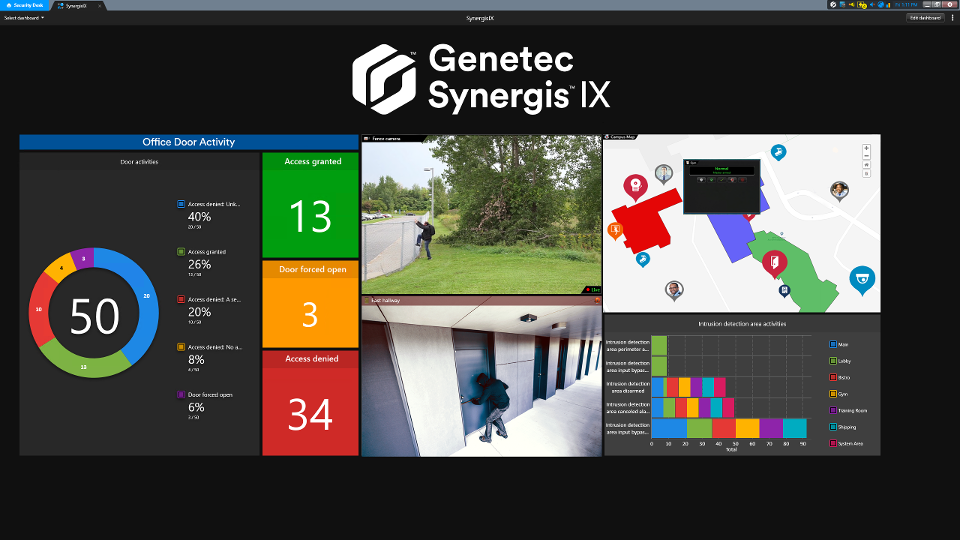The image size is (960, 540).
Task: Select the East hallway camera feed
Action: [x=482, y=380]
